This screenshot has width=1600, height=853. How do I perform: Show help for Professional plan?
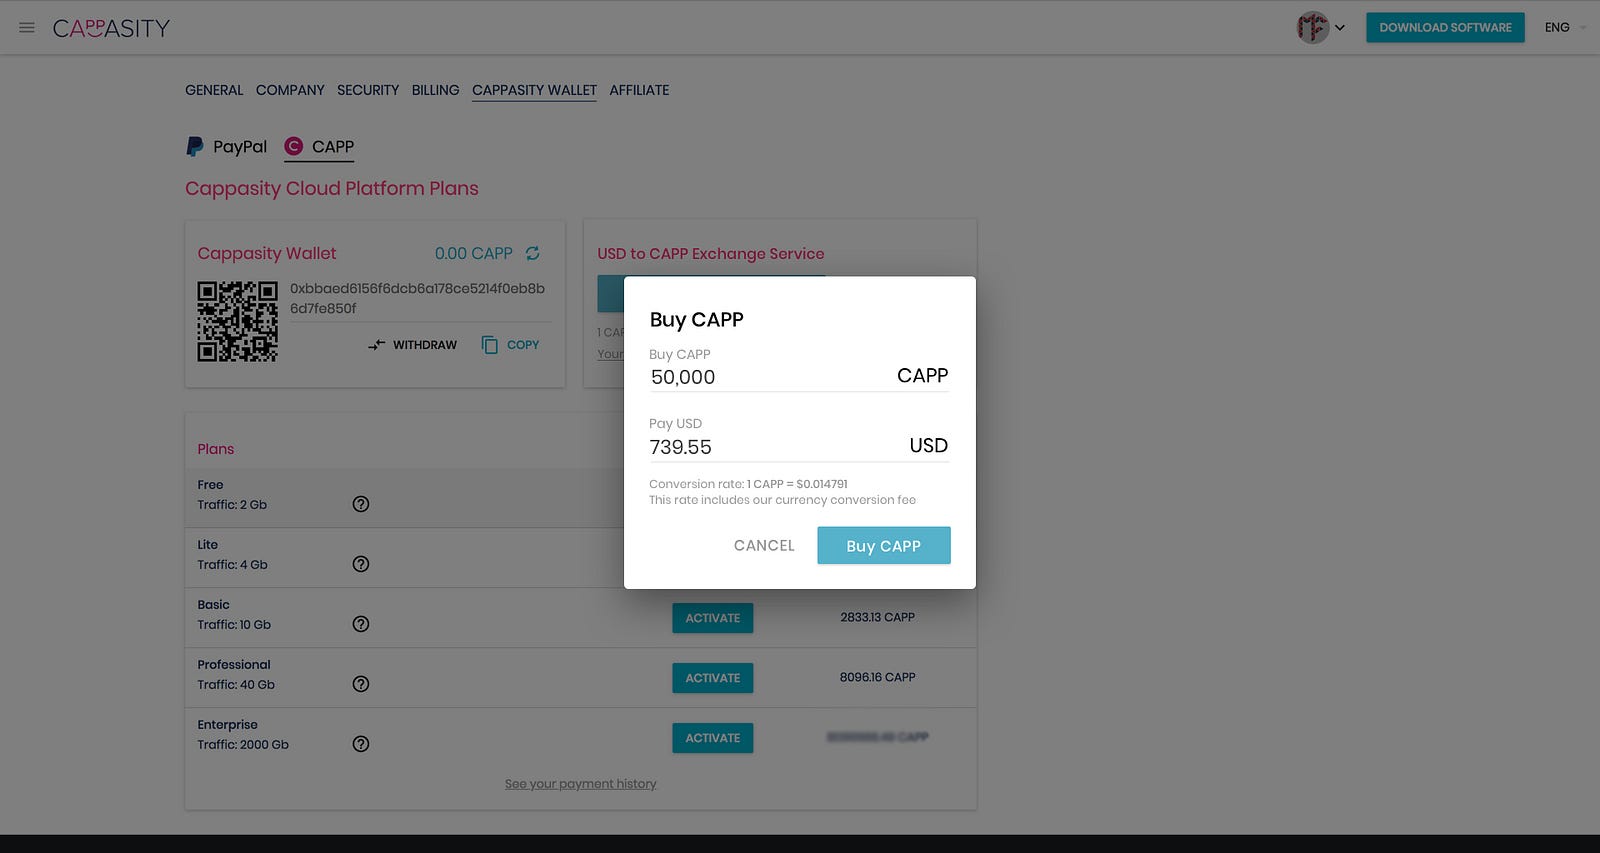coord(361,684)
